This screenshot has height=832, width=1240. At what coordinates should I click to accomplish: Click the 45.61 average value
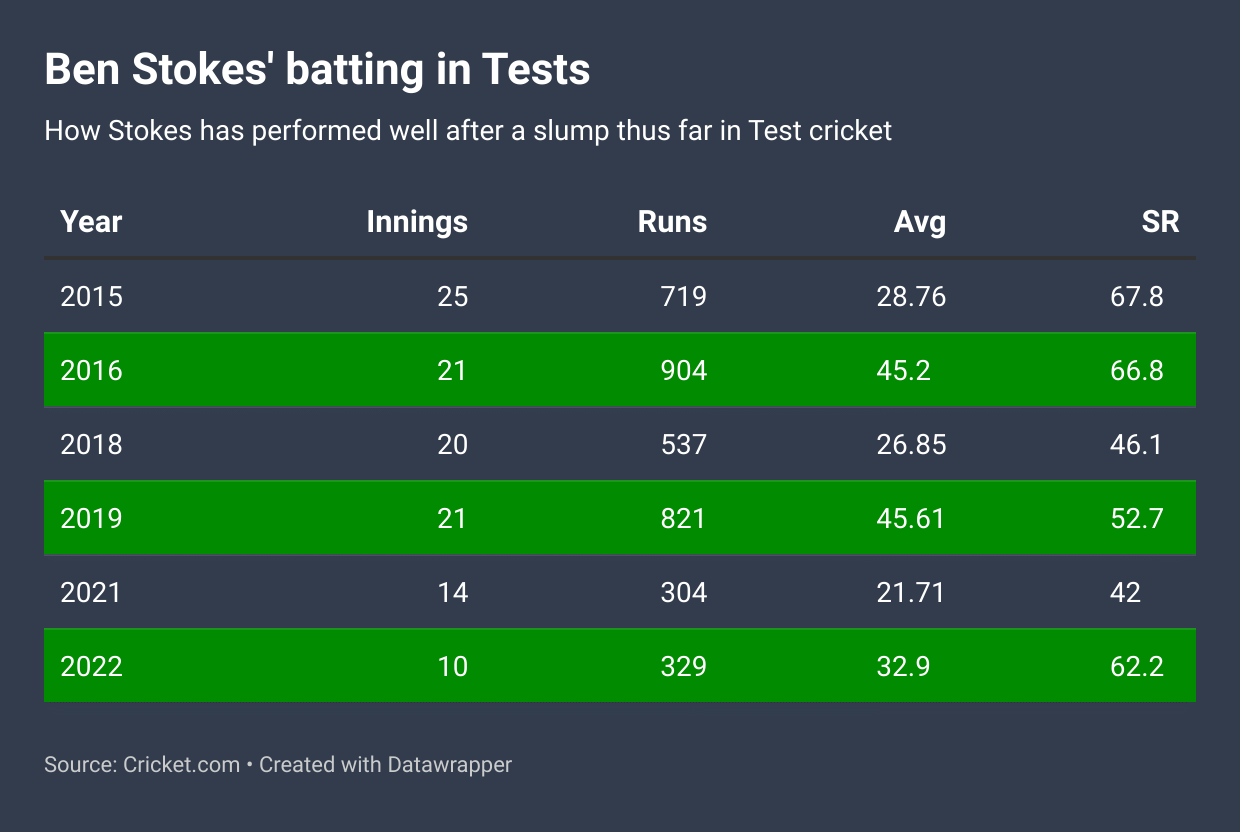(910, 518)
